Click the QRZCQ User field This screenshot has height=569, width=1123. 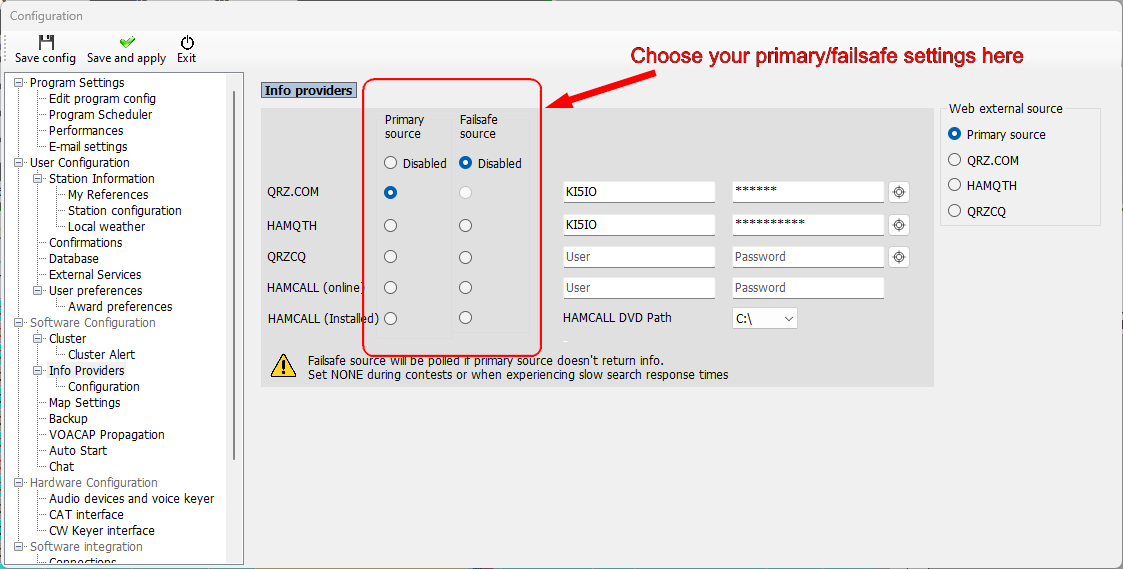coord(640,257)
